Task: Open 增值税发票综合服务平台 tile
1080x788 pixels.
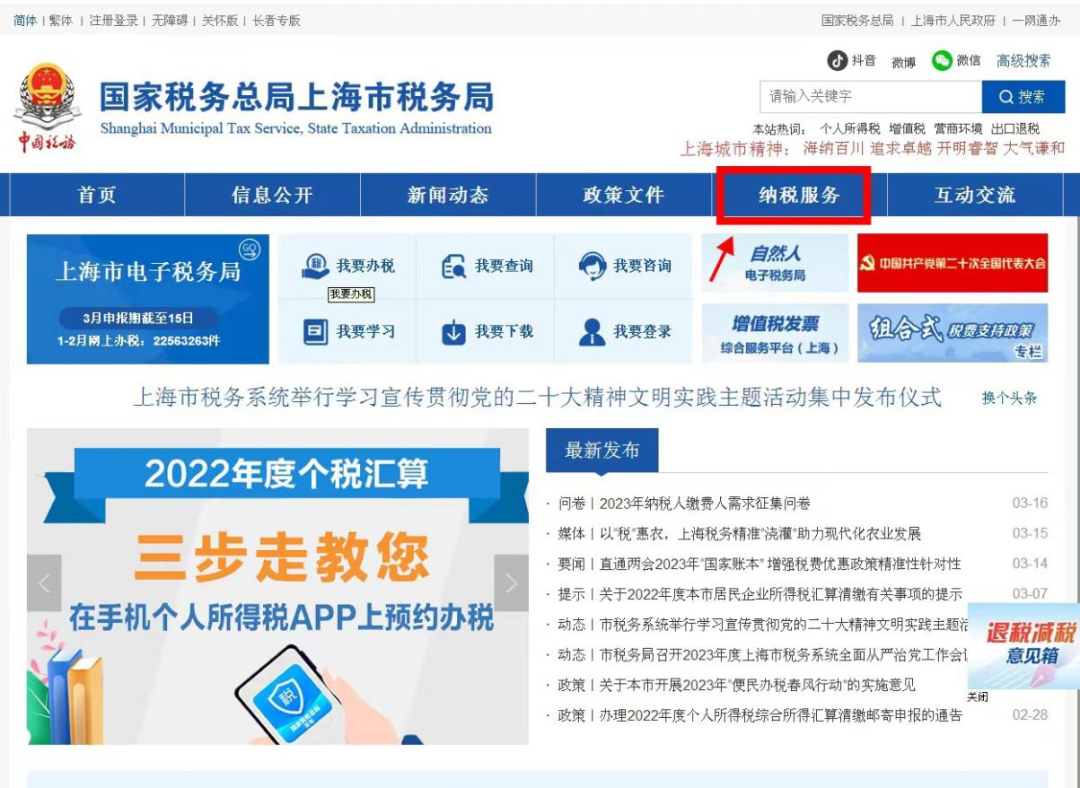Action: pyautogui.click(x=776, y=333)
